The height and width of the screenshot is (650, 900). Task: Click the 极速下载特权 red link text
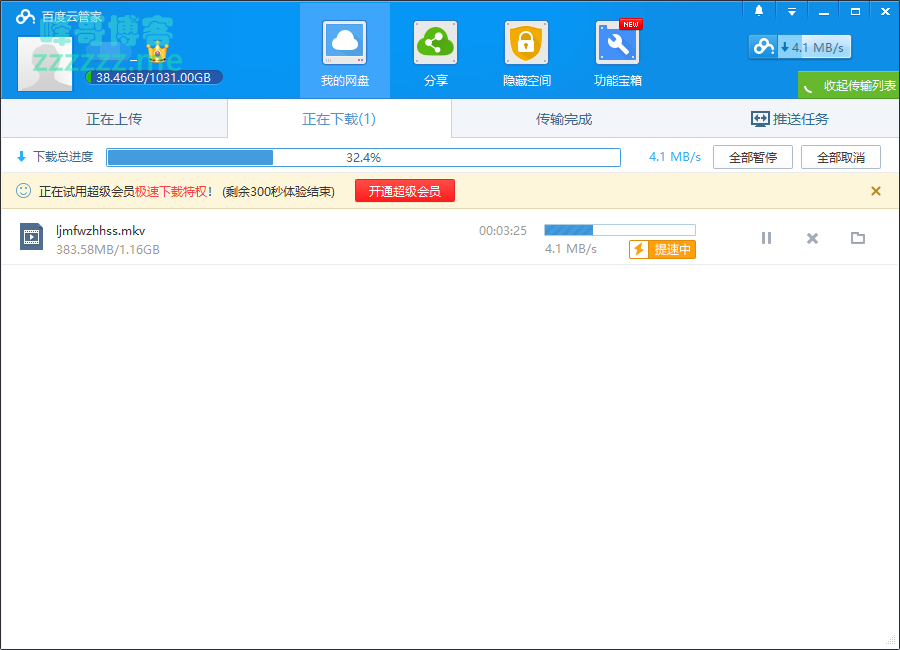171,191
